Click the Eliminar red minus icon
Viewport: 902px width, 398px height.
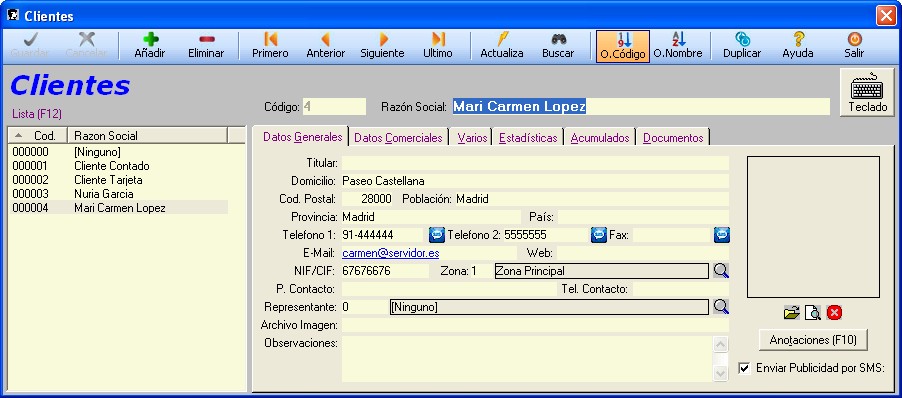pyautogui.click(x=206, y=39)
